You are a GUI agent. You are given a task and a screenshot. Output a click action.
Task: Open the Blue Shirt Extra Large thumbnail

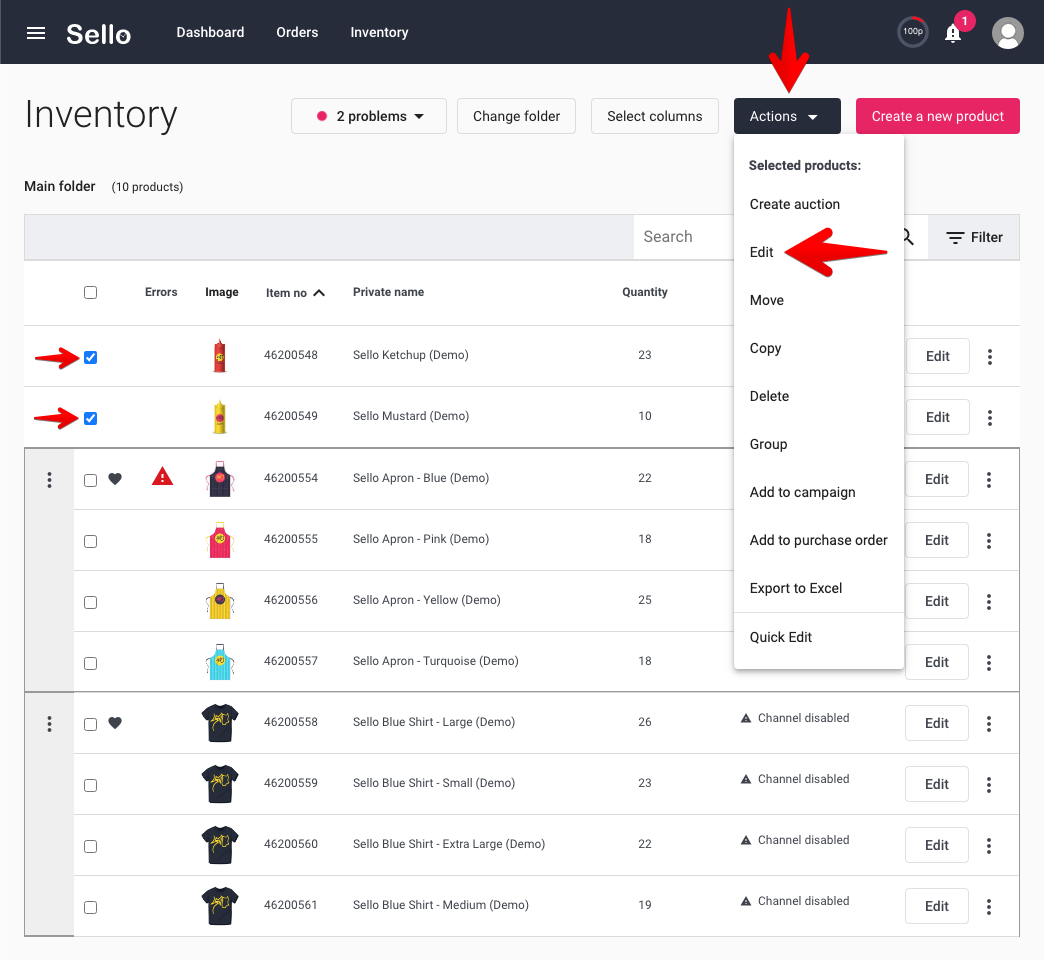coord(220,844)
